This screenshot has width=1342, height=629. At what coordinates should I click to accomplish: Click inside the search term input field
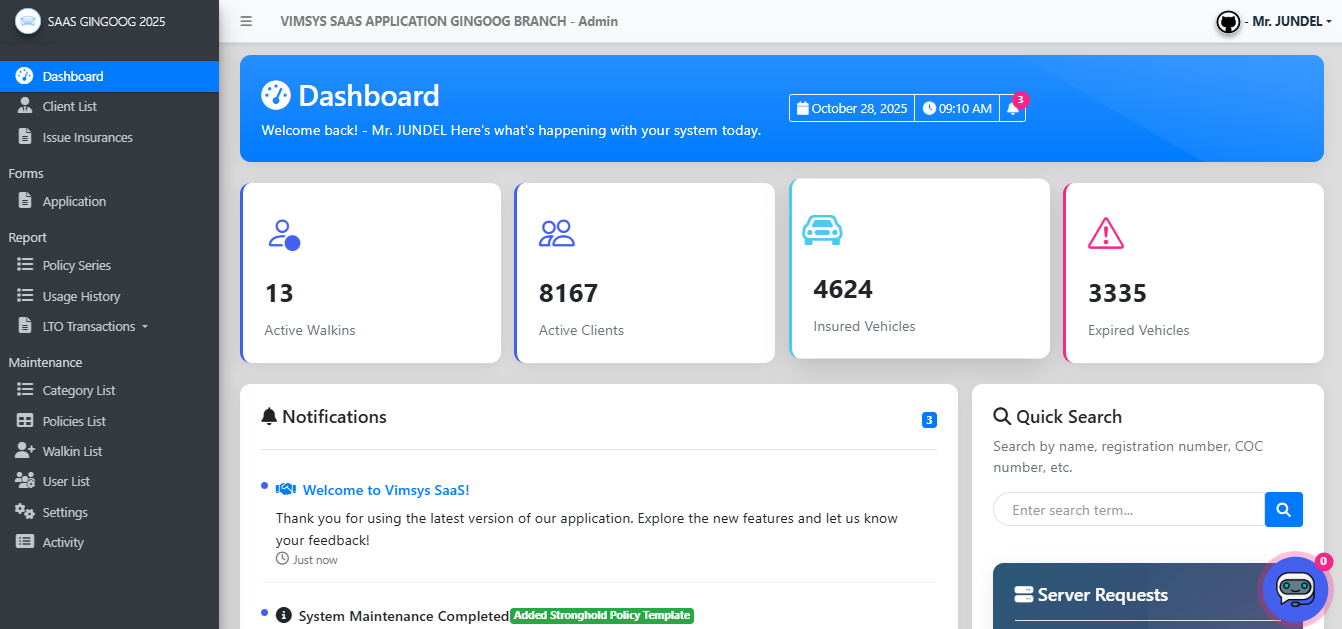[x=1128, y=509]
